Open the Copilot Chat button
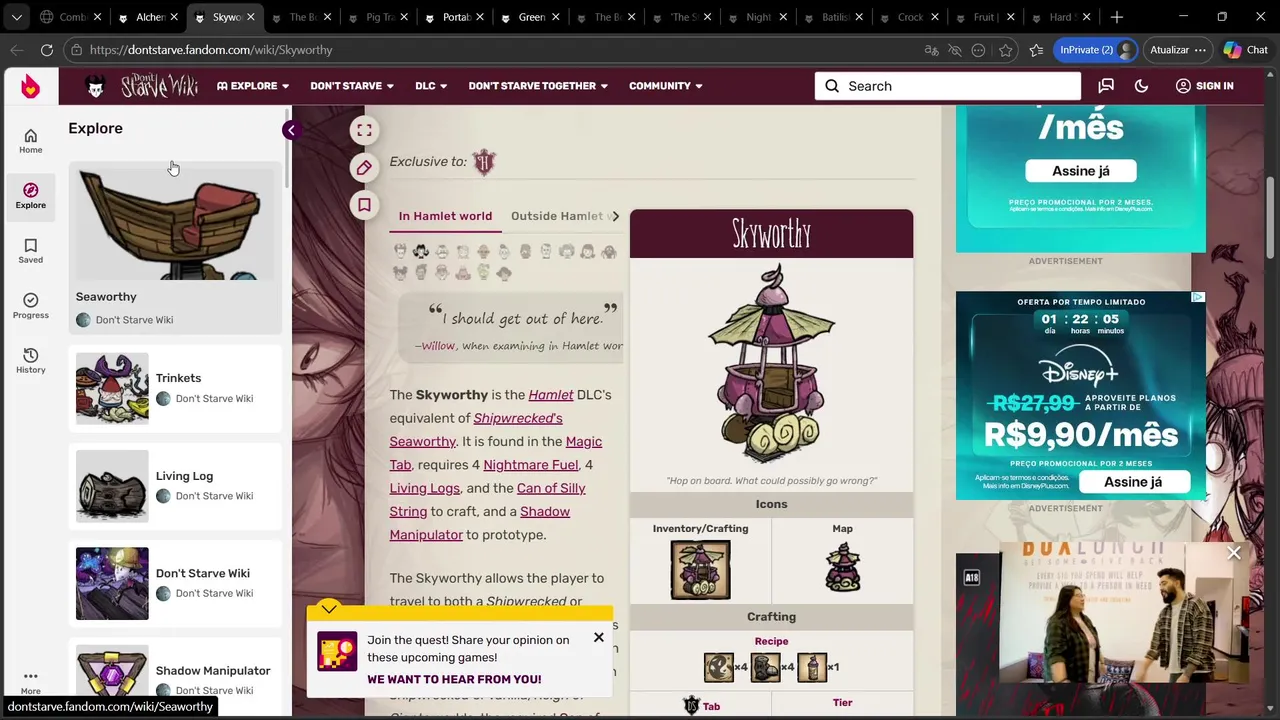Screen dimensions: 1280x720 (x=1246, y=50)
